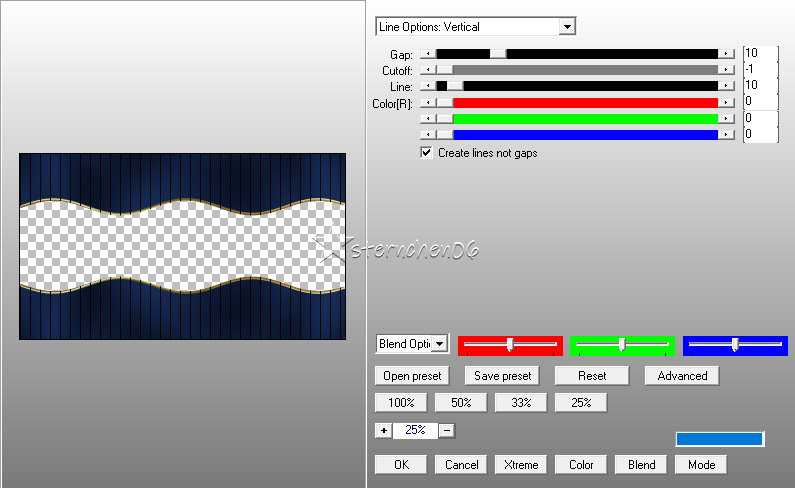Click the right arrow of Gap slider

pos(727,54)
